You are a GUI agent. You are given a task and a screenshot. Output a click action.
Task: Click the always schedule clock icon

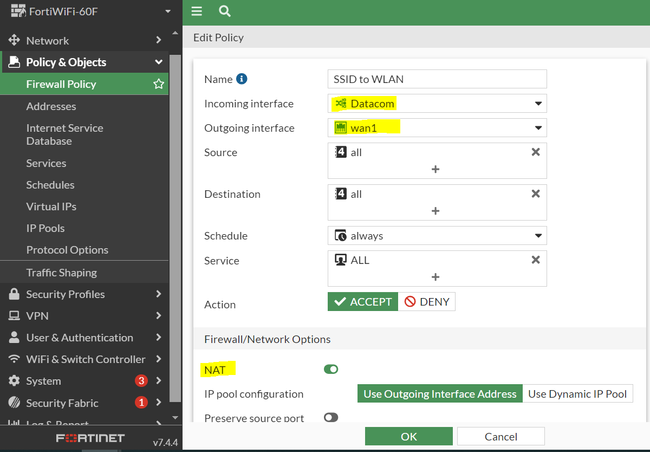pos(341,236)
